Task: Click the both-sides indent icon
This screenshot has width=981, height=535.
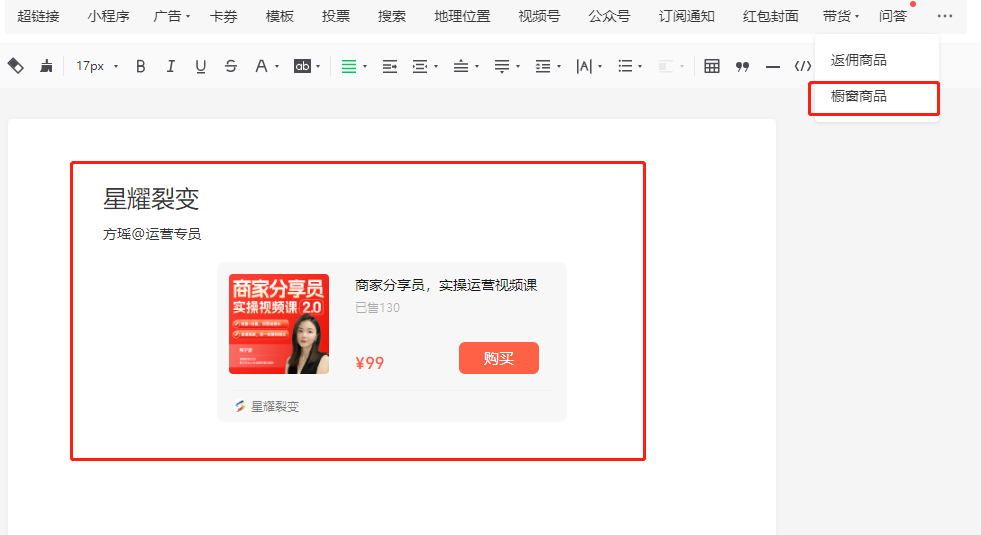Action: click(x=420, y=66)
